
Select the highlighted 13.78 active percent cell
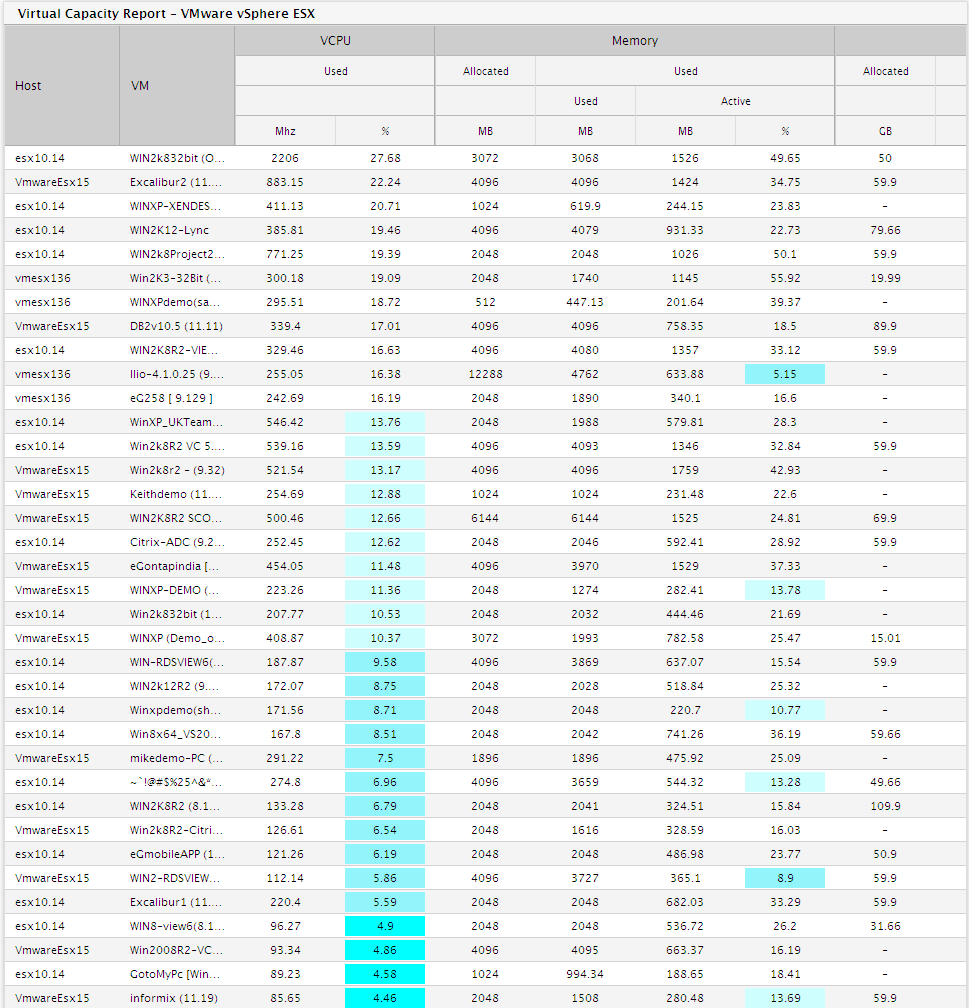click(784, 590)
